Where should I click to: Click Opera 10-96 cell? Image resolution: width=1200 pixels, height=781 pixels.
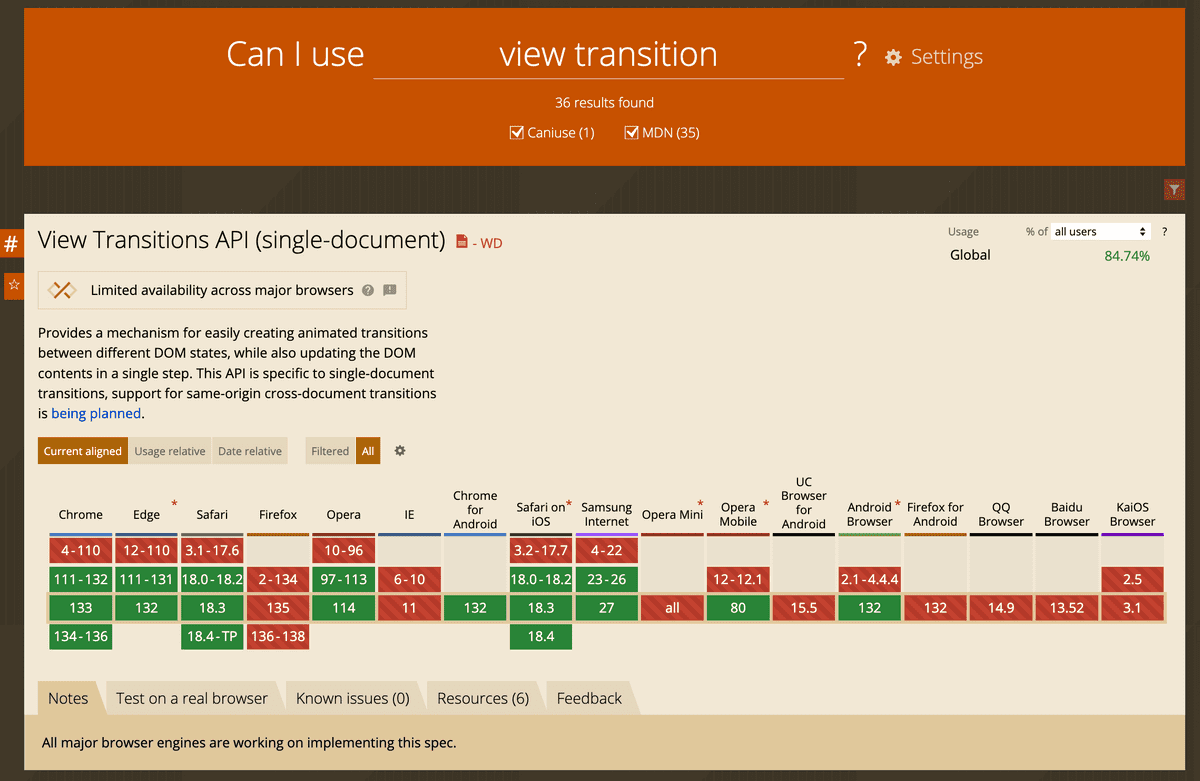[344, 550]
